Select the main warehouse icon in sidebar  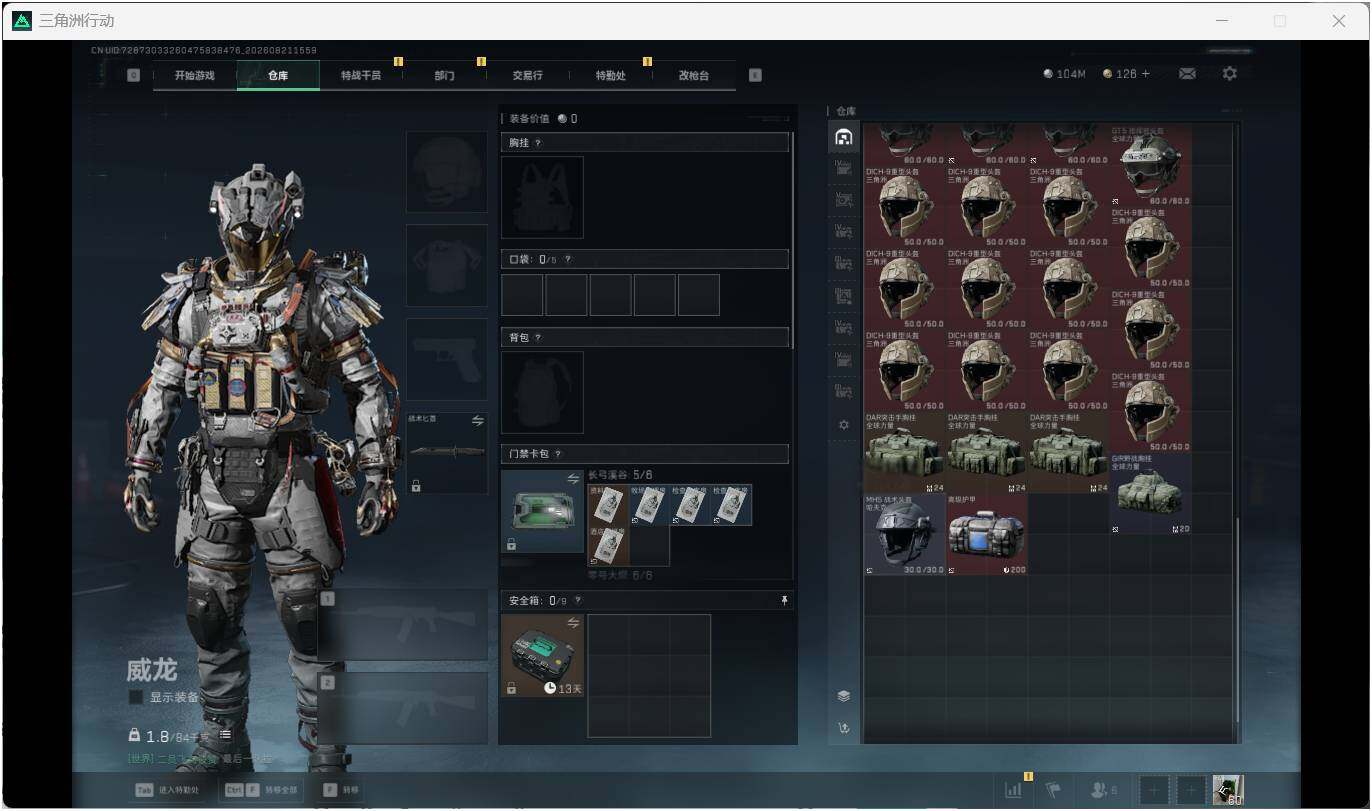click(x=844, y=137)
